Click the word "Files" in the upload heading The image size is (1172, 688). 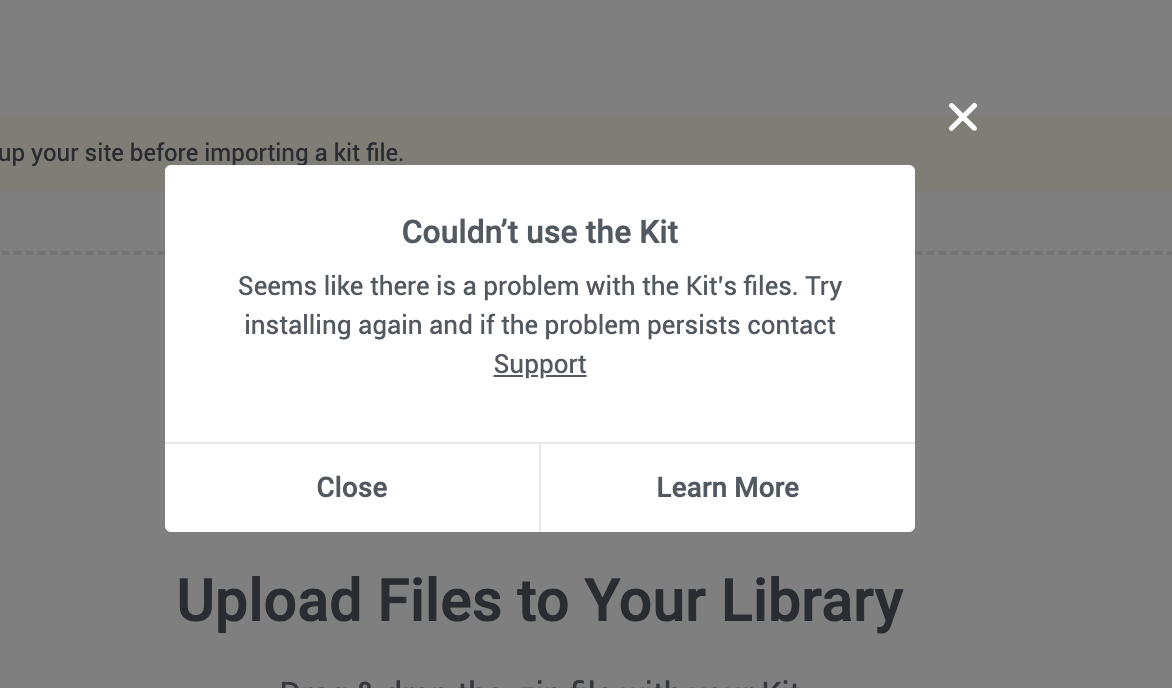tap(439, 600)
